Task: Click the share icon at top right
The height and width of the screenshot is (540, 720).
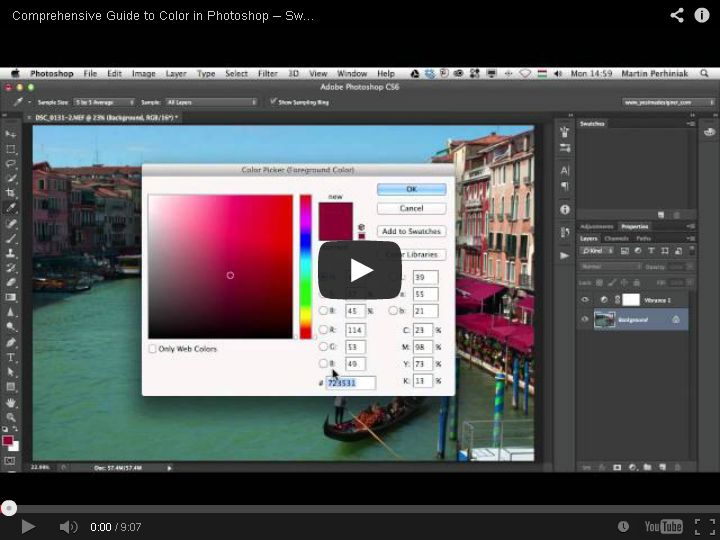Action: click(677, 15)
